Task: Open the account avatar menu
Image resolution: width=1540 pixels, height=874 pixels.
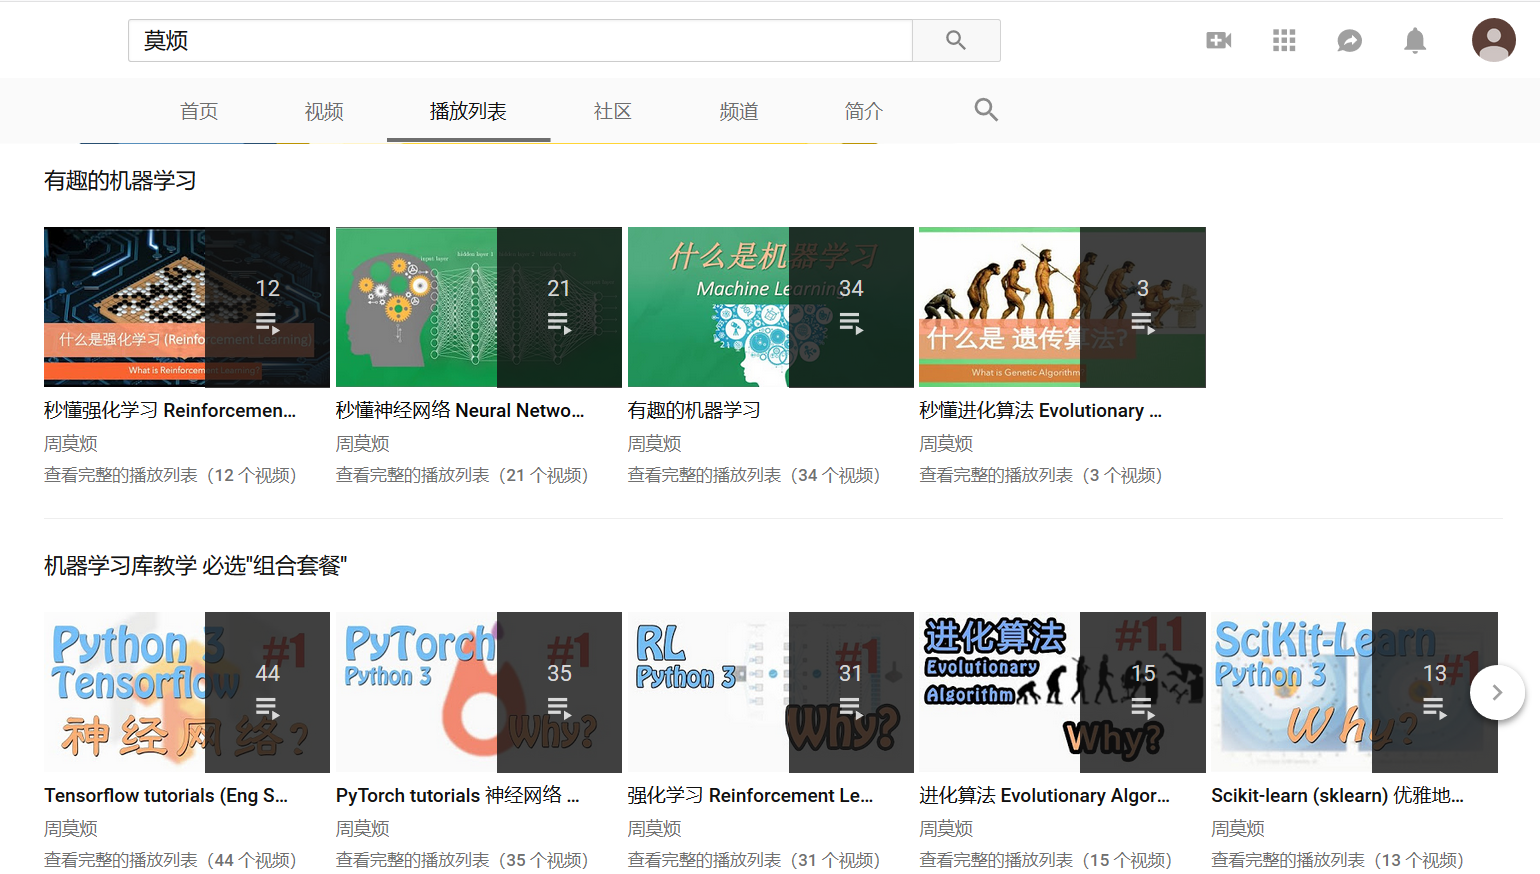Action: click(1493, 40)
